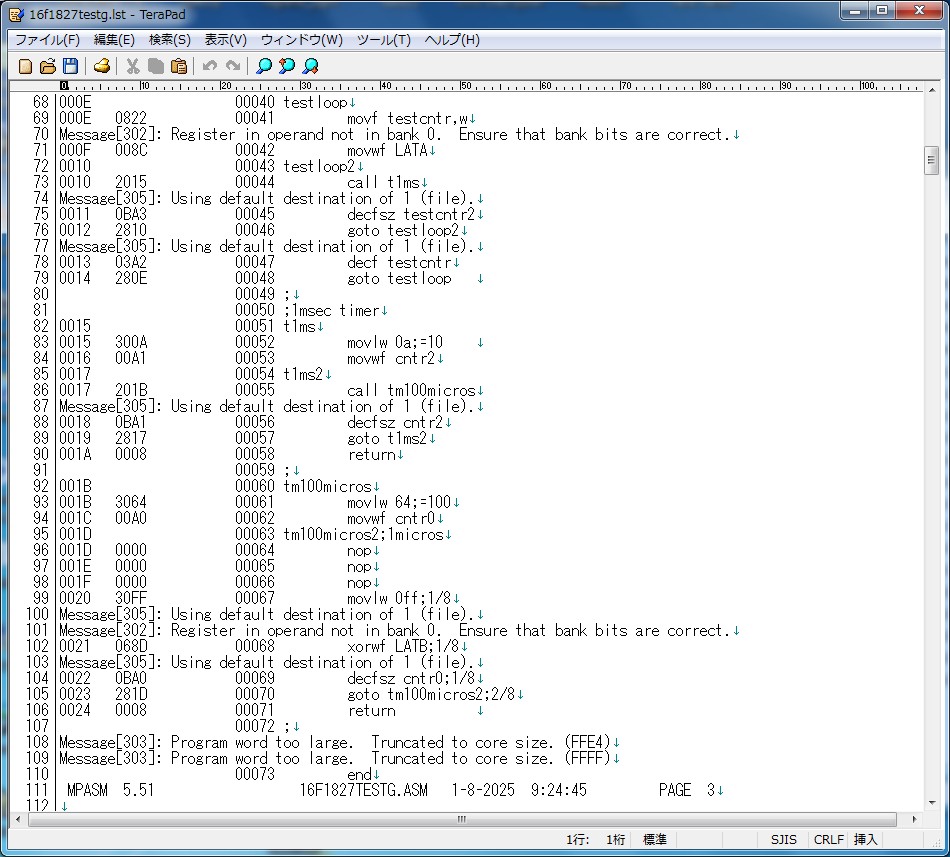Image resolution: width=950 pixels, height=857 pixels.
Task: Click the TeraPad title bar application icon
Action: pos(16,14)
